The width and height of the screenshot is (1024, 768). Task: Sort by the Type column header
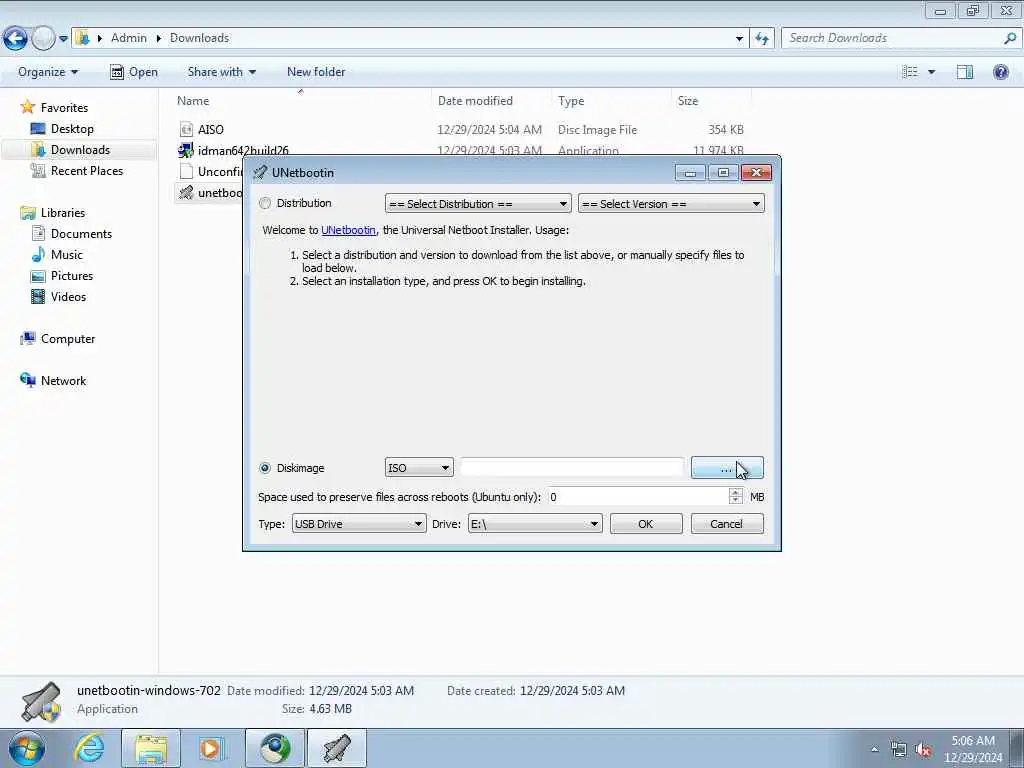pyautogui.click(x=571, y=101)
